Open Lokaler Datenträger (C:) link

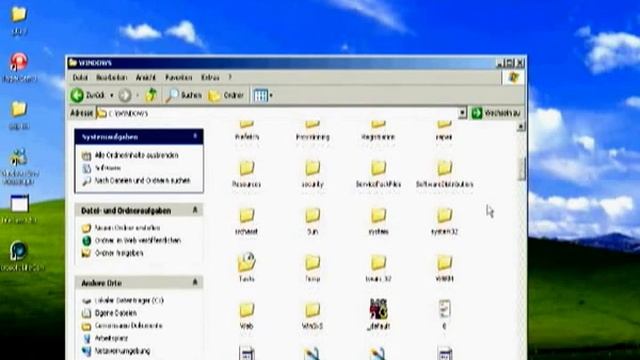click(x=129, y=300)
